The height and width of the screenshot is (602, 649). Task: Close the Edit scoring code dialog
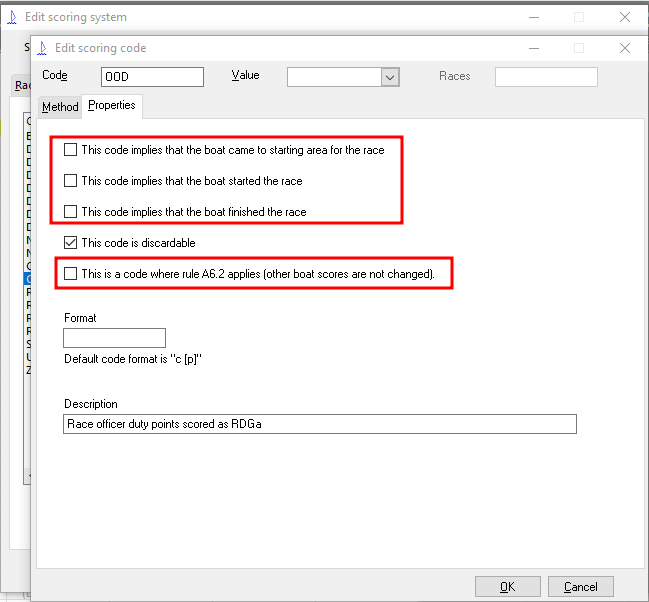click(624, 48)
